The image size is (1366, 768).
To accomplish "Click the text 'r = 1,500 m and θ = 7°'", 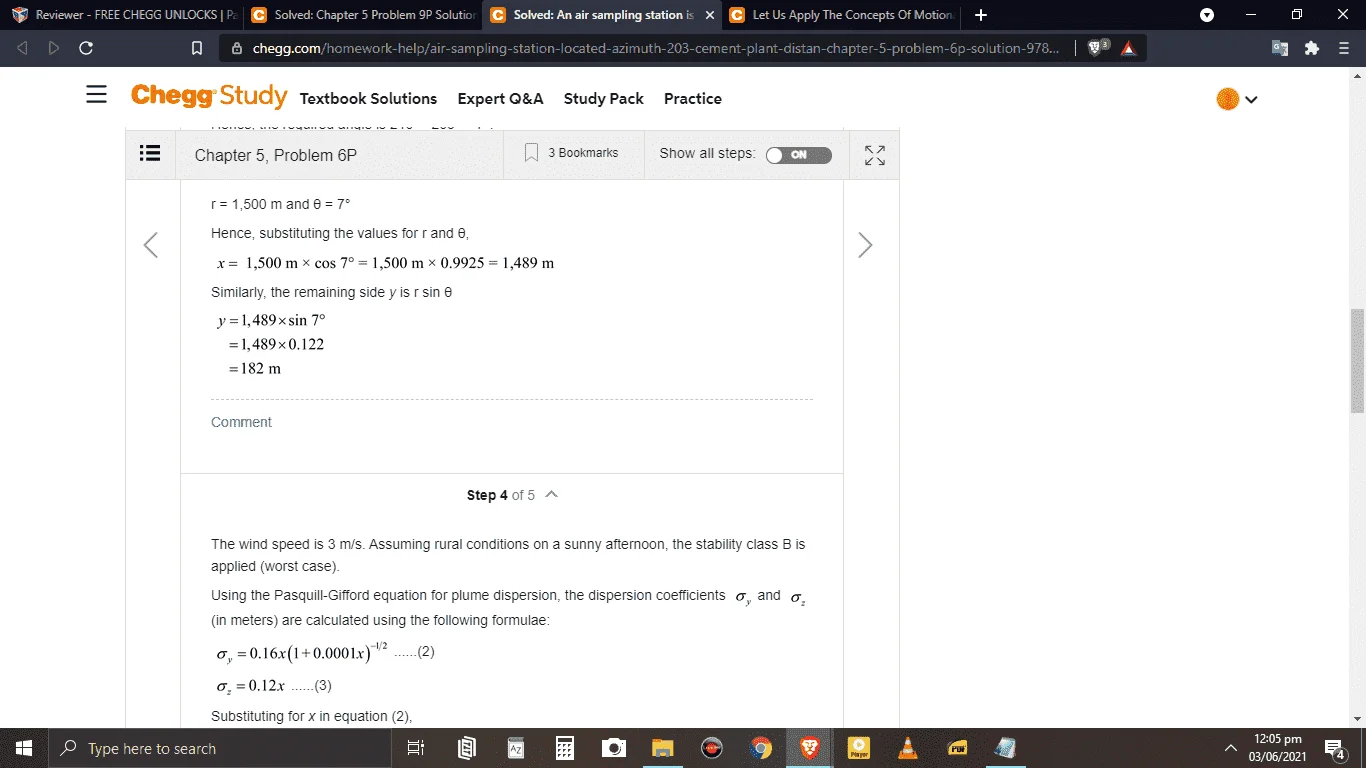I will tap(280, 204).
